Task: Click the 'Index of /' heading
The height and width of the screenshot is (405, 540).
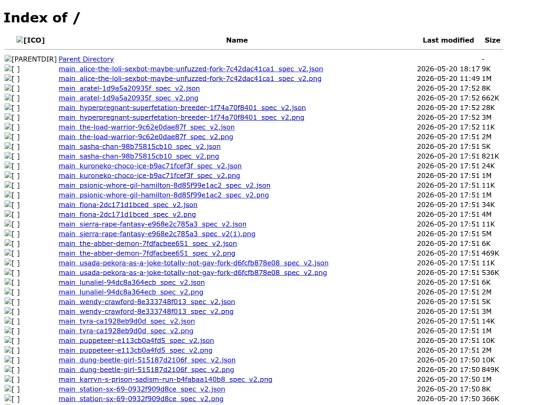Action: [42, 18]
